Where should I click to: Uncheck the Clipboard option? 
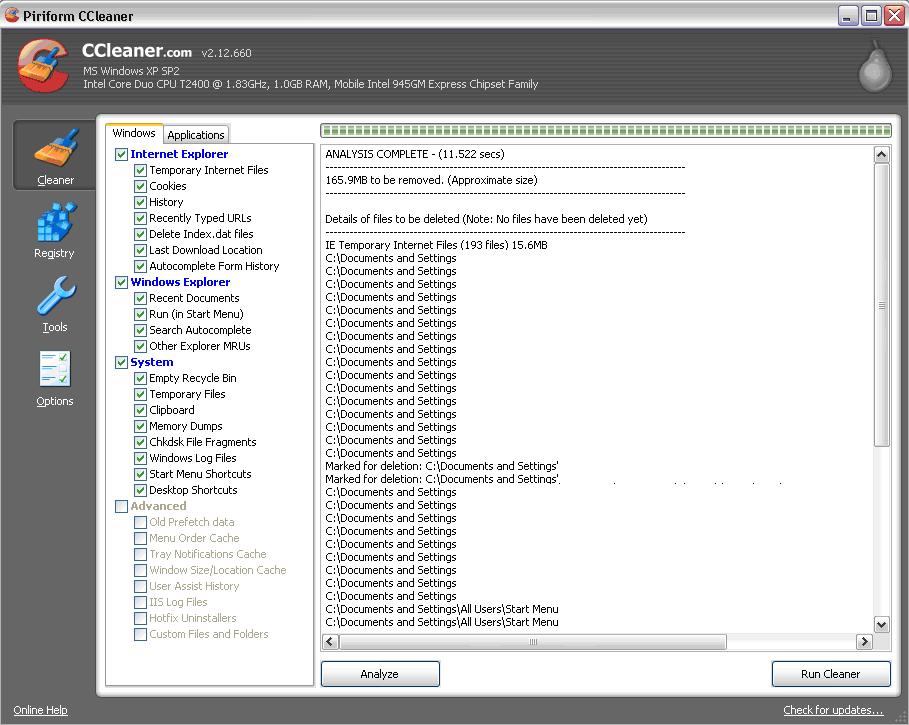(140, 410)
